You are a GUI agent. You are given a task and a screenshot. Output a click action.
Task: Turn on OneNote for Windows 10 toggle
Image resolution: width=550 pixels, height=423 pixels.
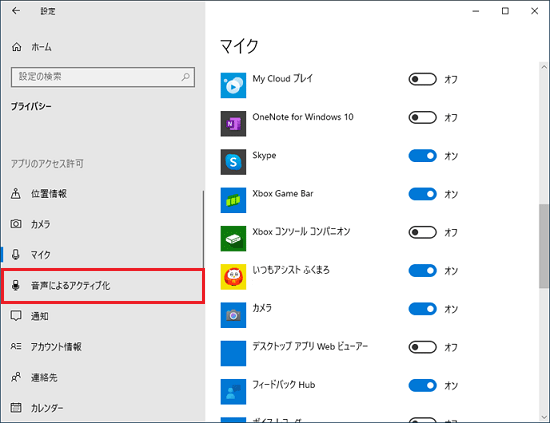tap(422, 118)
